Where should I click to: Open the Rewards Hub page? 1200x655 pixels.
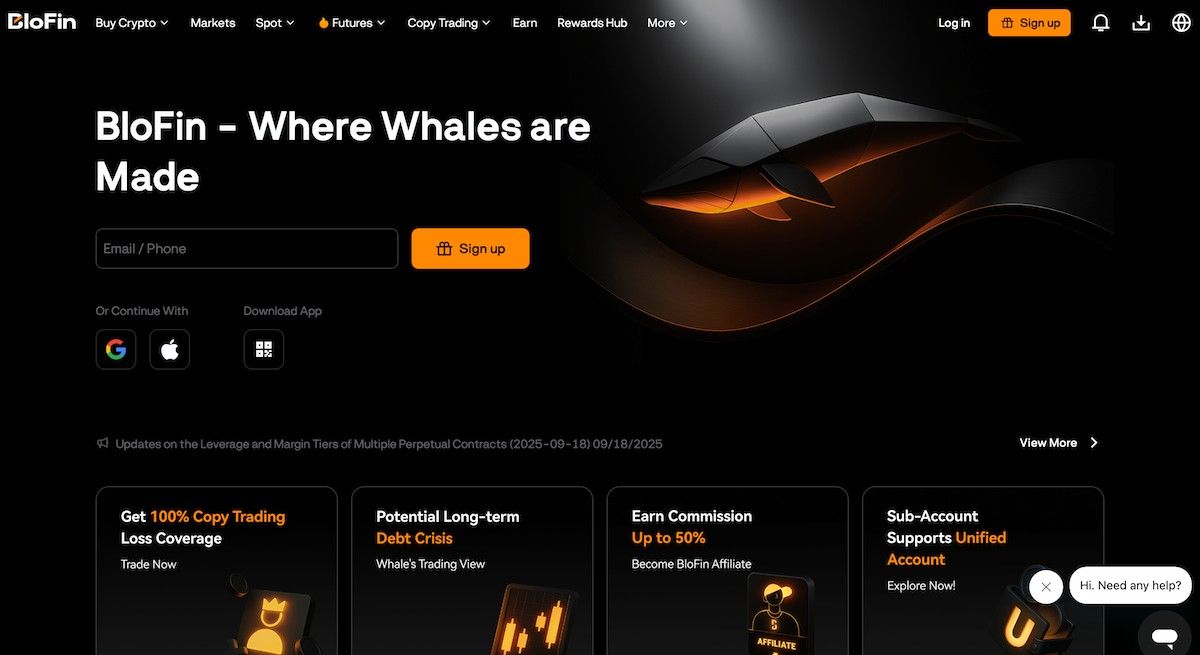592,23
